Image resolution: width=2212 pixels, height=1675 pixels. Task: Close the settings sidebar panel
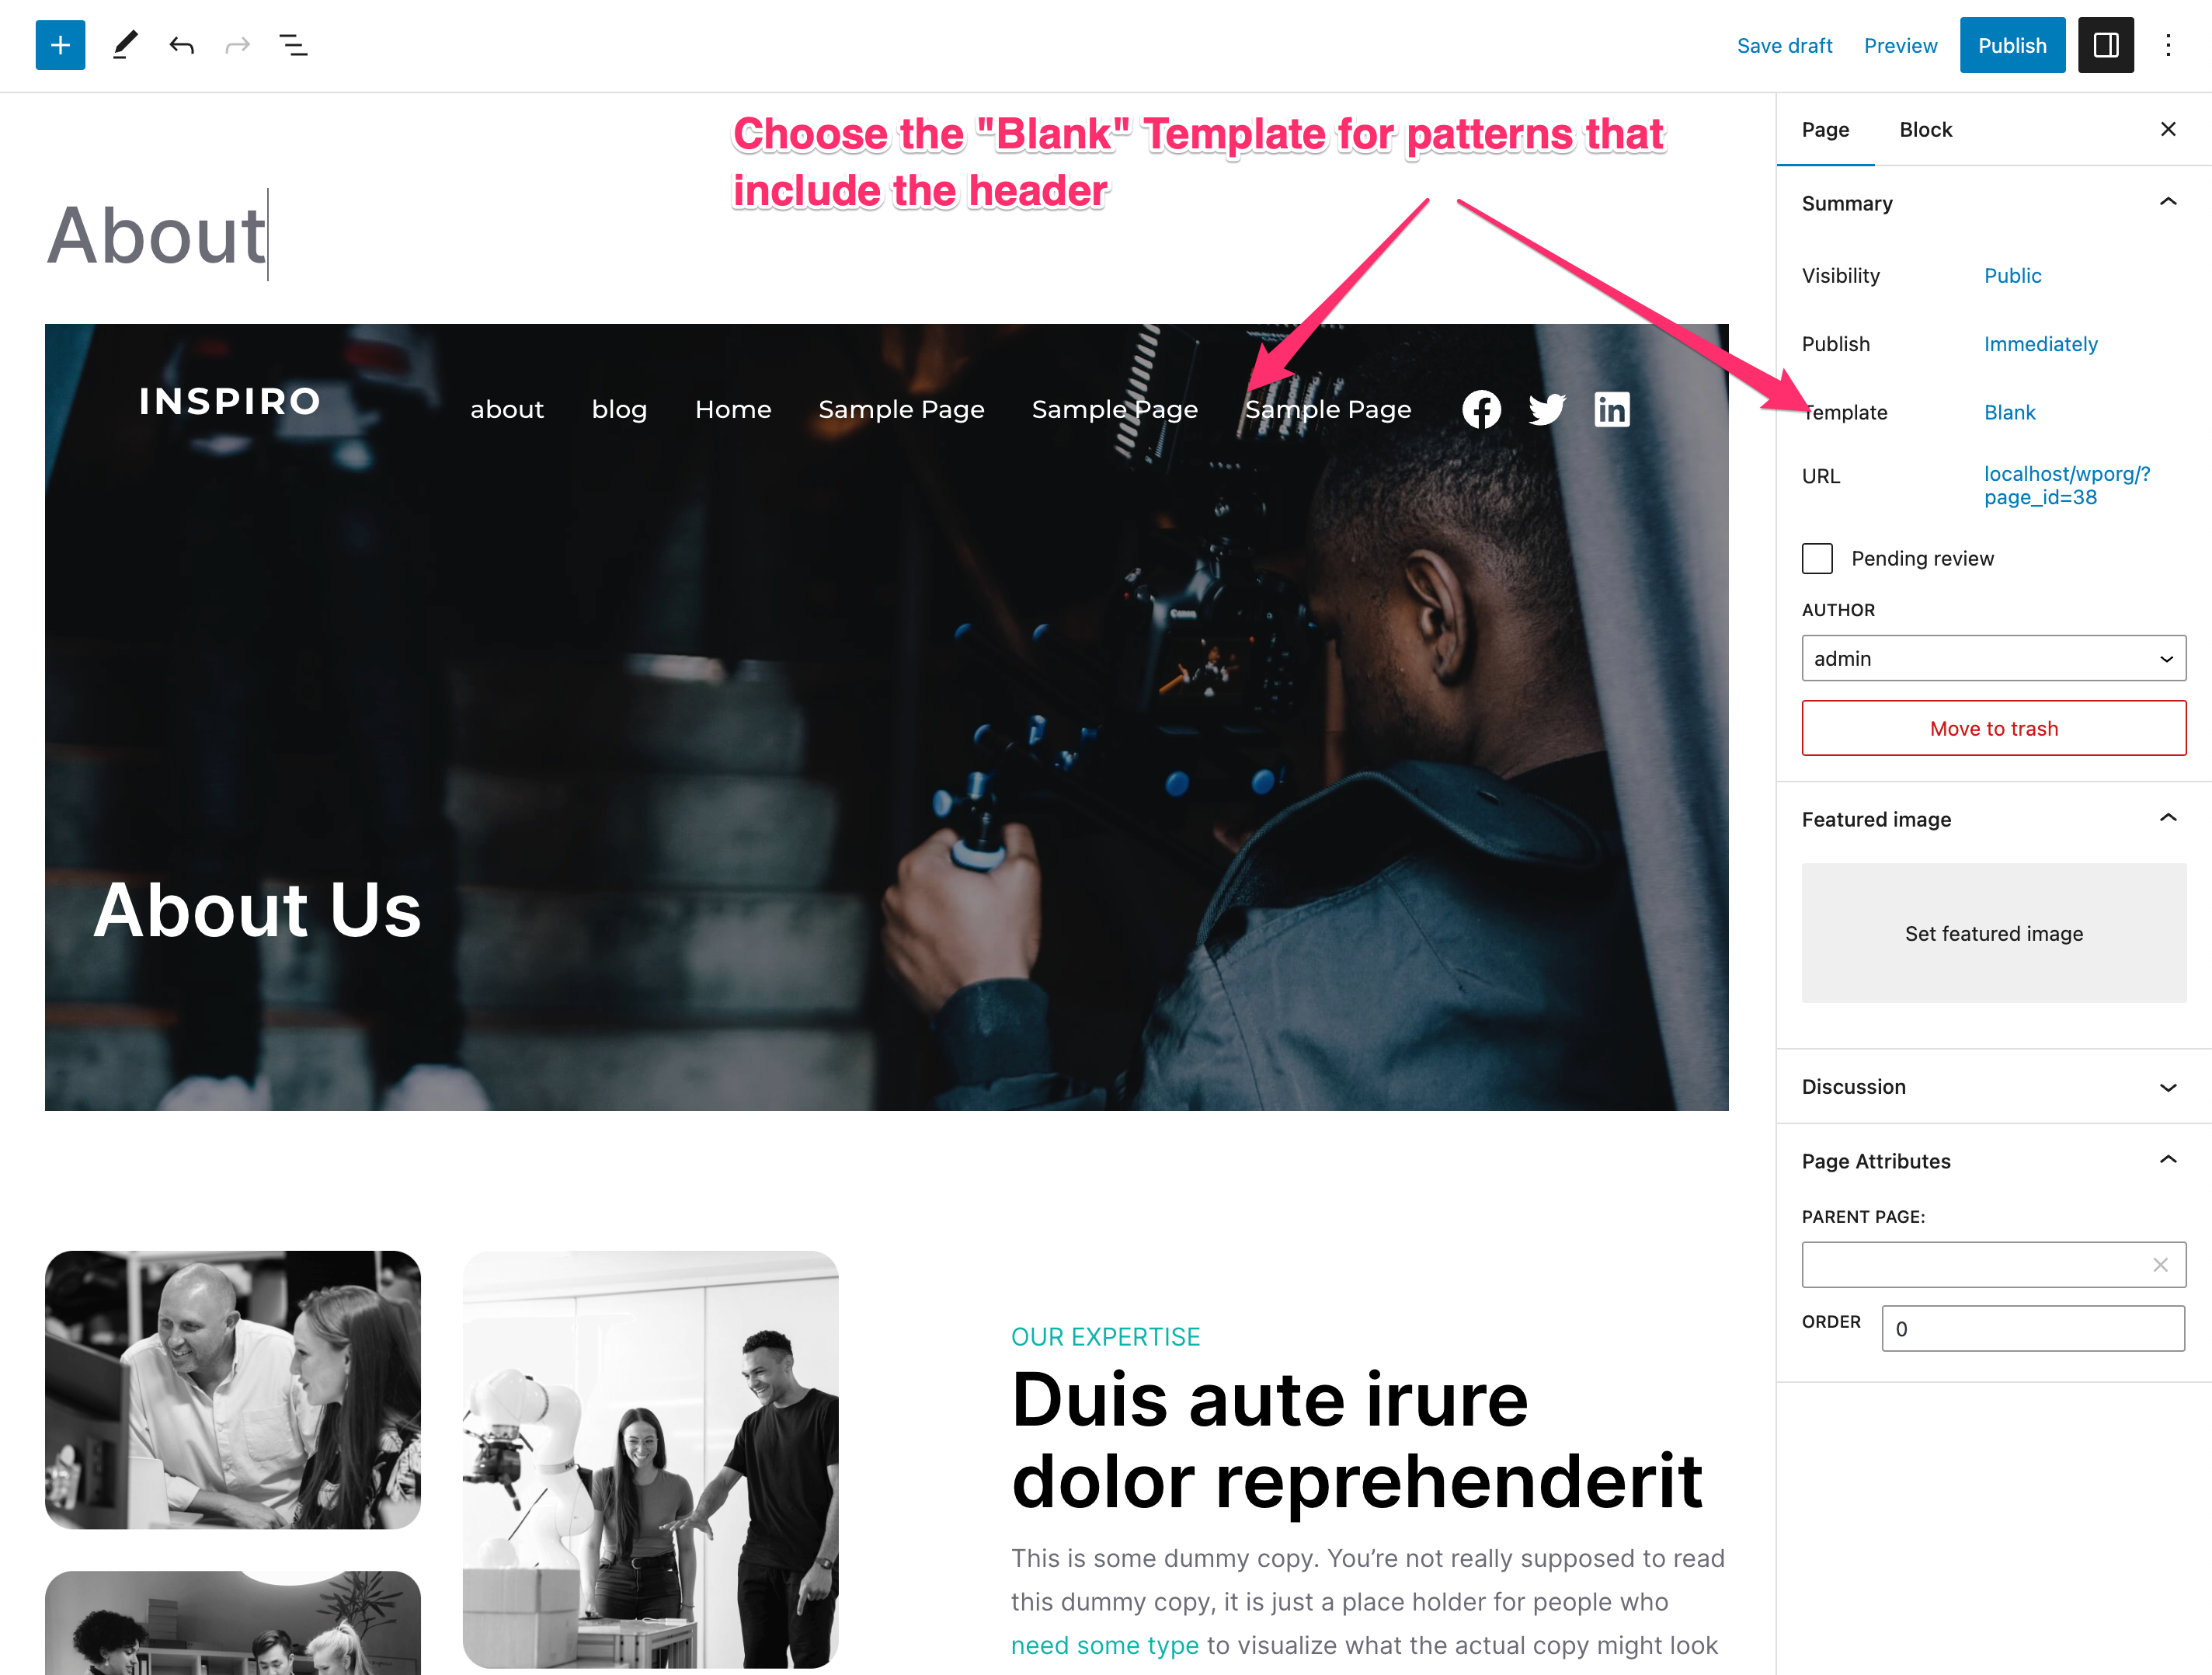click(x=2168, y=129)
